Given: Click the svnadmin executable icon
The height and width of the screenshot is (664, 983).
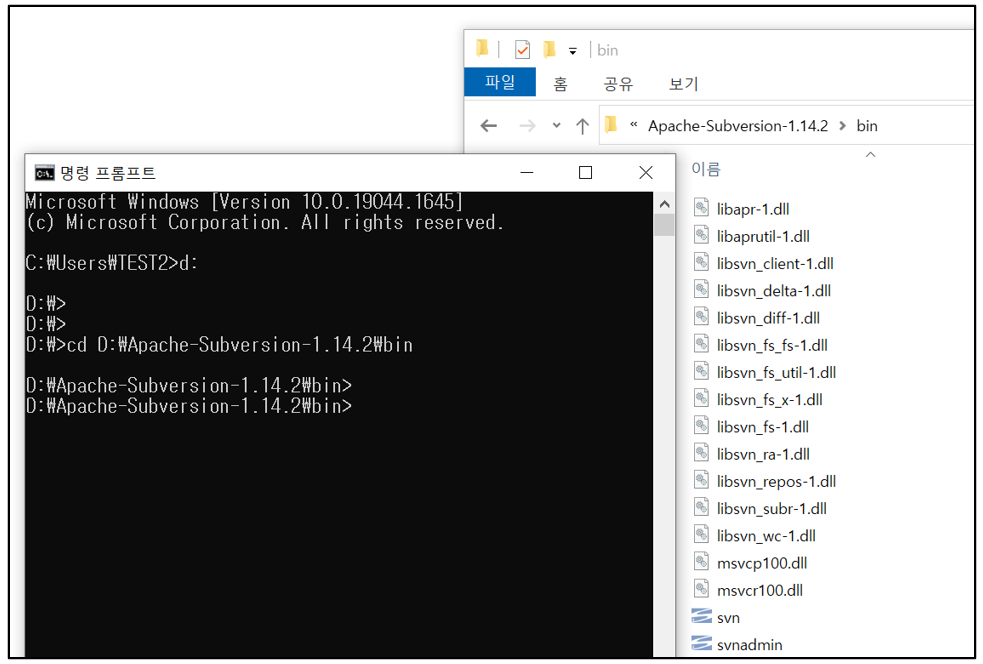Looking at the screenshot, I should pos(702,644).
